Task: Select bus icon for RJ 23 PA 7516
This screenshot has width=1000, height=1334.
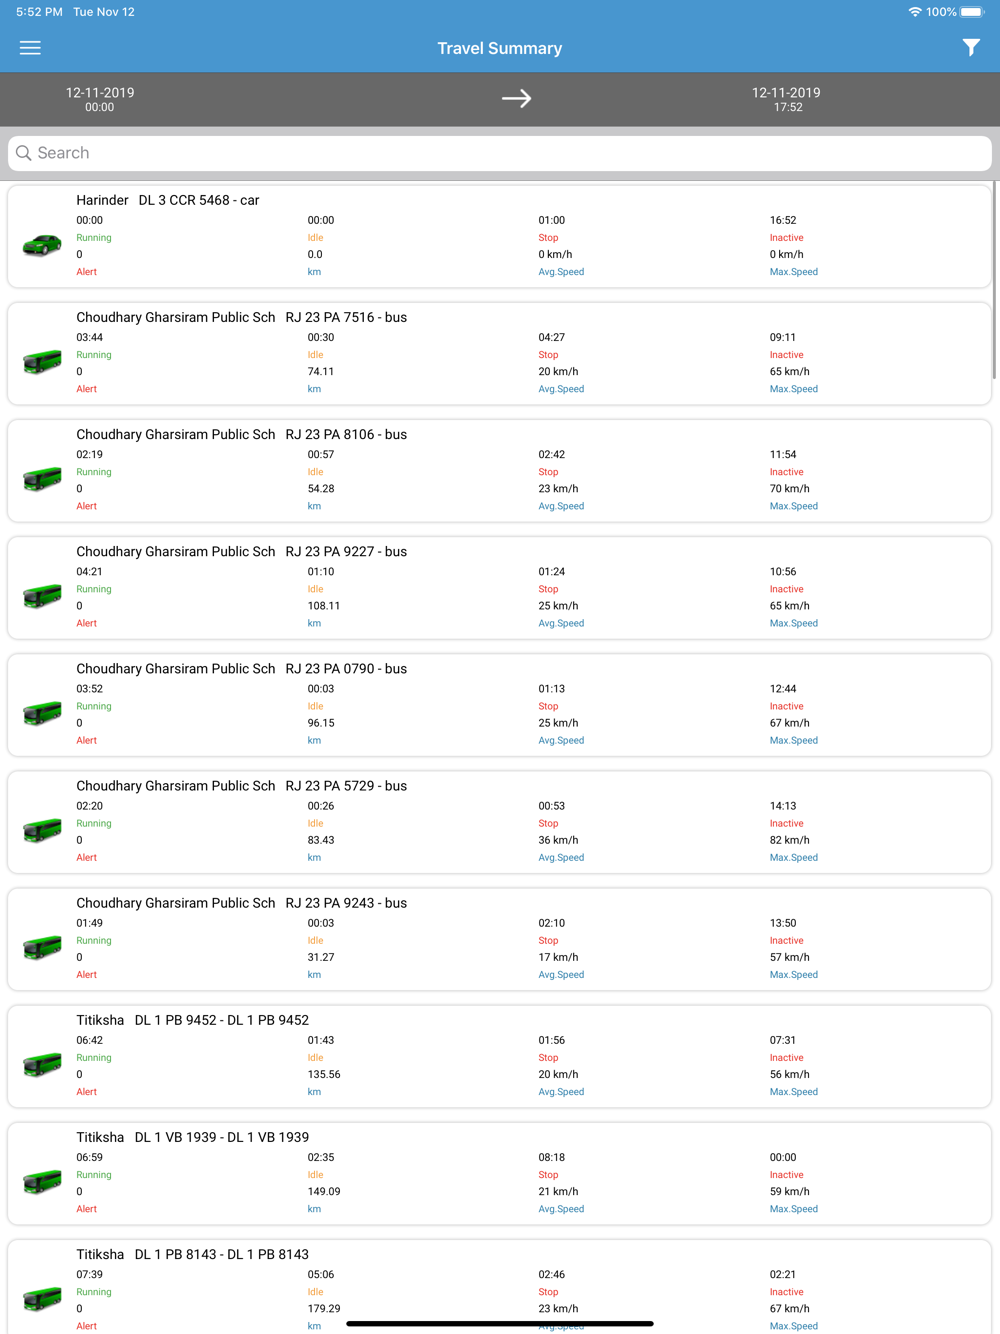Action: [x=42, y=362]
